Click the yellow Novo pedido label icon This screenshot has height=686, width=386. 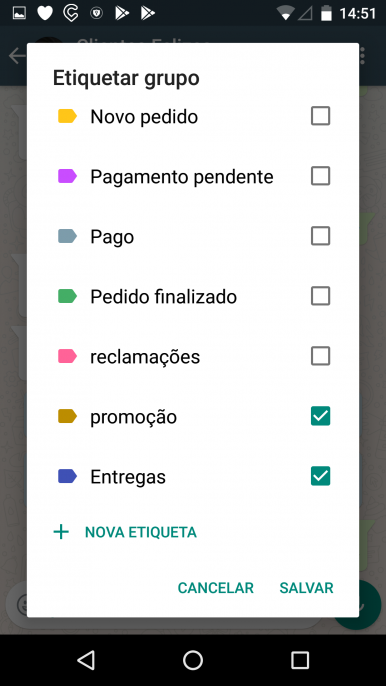[67, 116]
